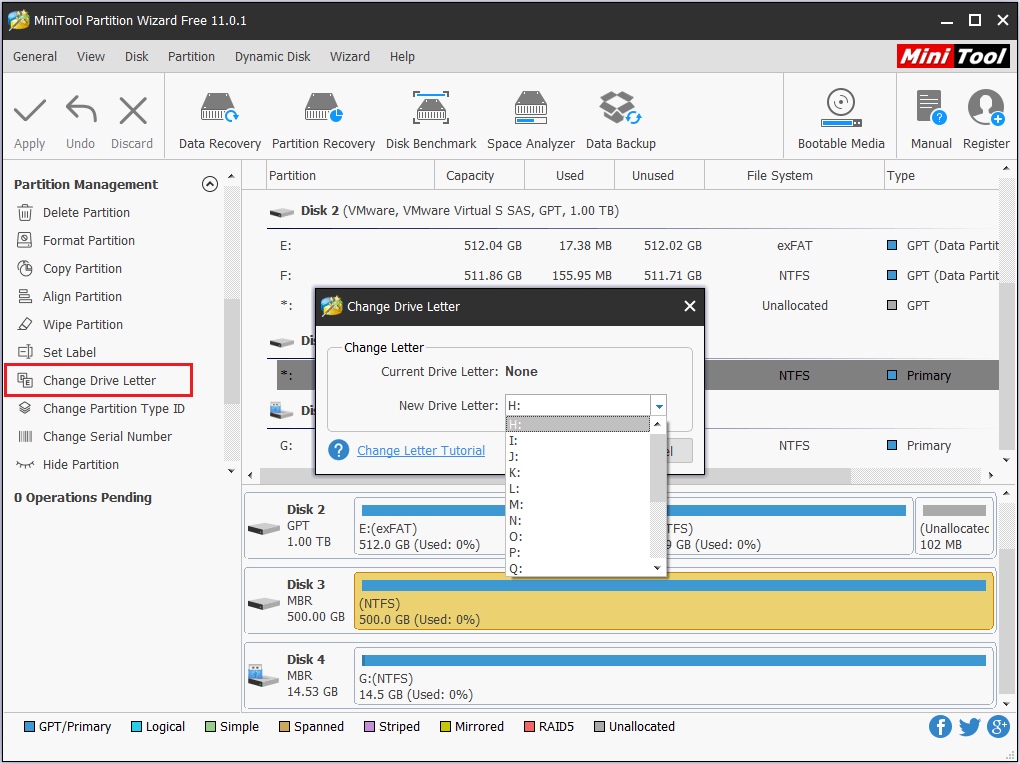Sort by the File System column header
The height and width of the screenshot is (764, 1020).
click(794, 176)
